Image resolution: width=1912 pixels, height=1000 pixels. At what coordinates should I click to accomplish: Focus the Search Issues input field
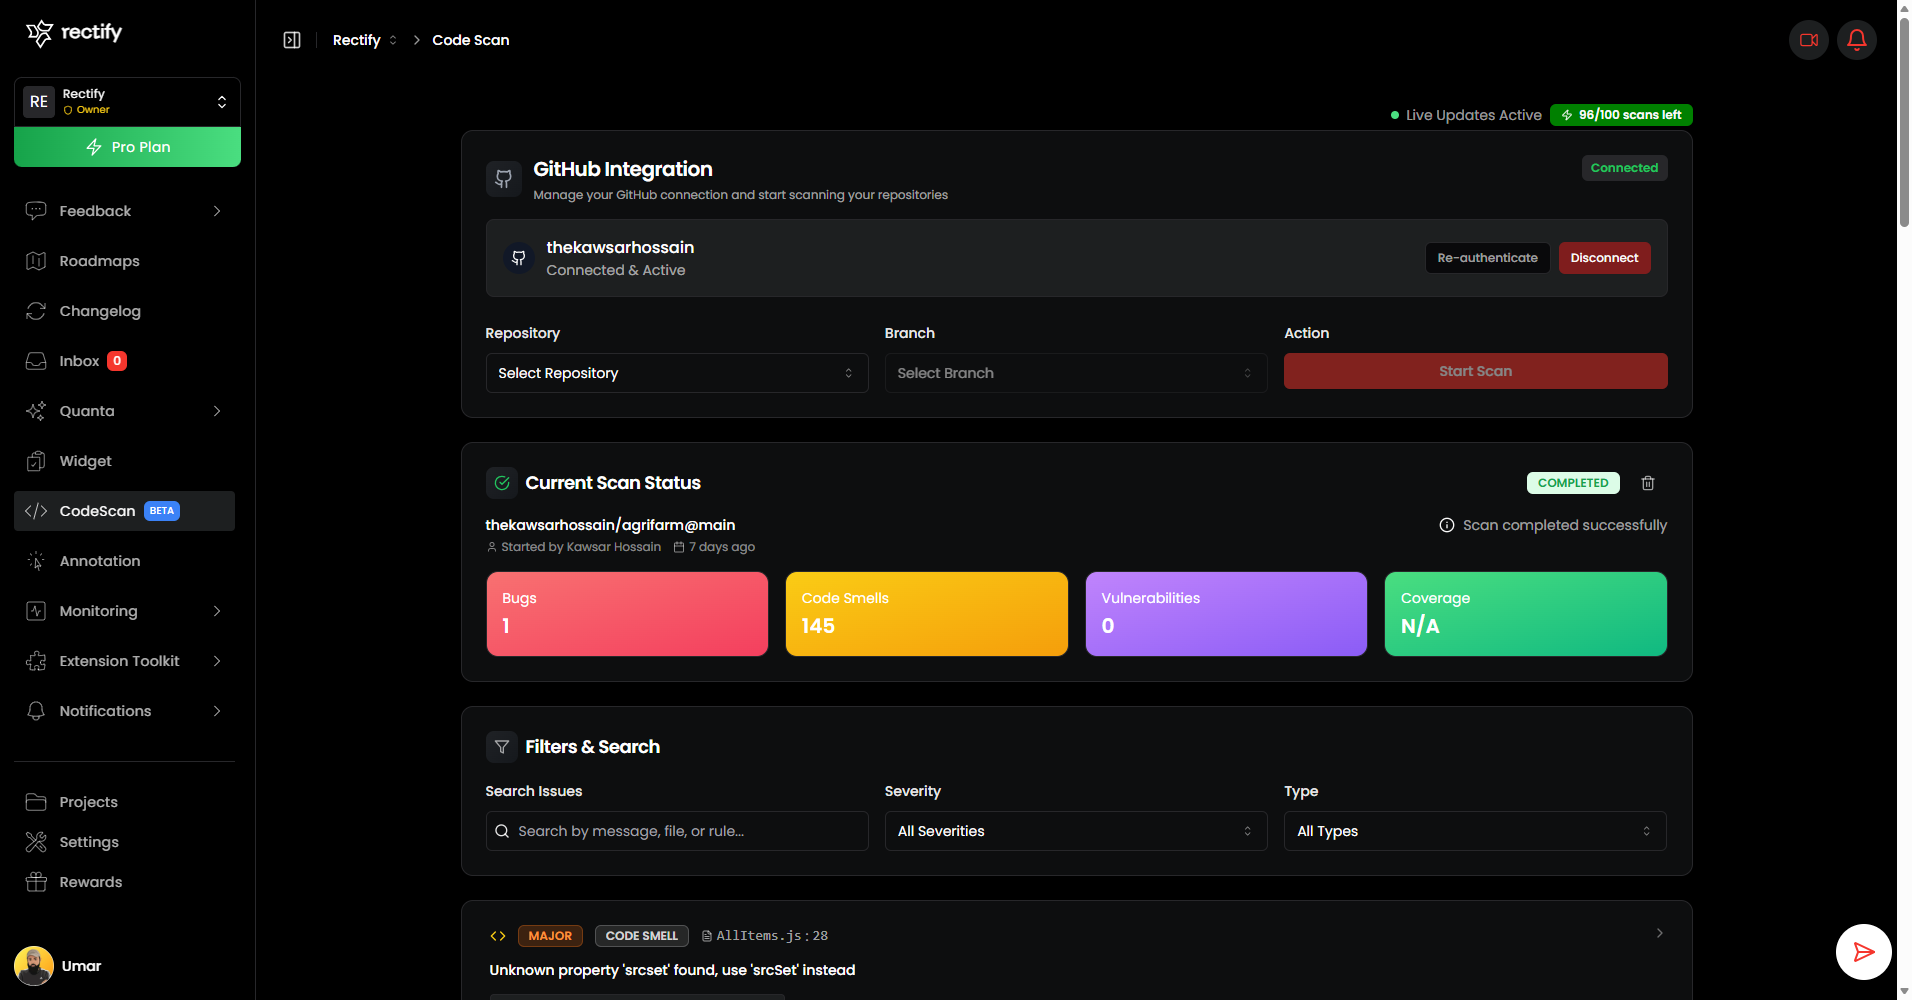click(677, 831)
